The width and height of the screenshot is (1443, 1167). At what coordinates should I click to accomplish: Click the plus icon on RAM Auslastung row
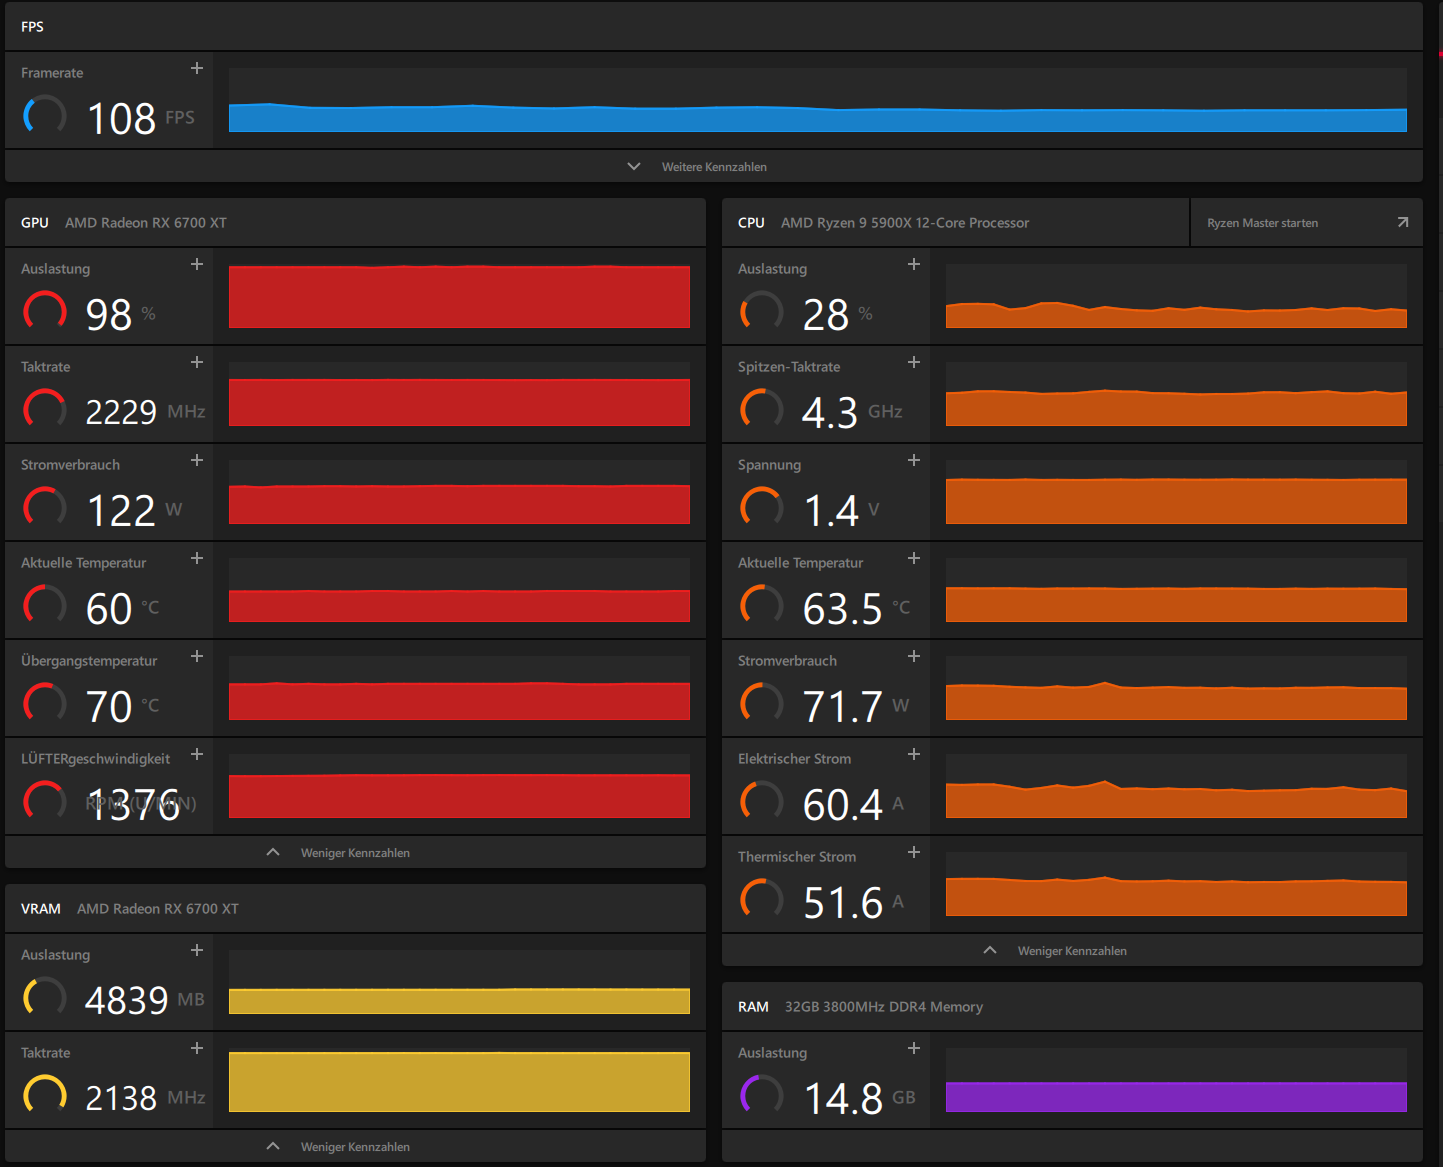pos(914,1048)
